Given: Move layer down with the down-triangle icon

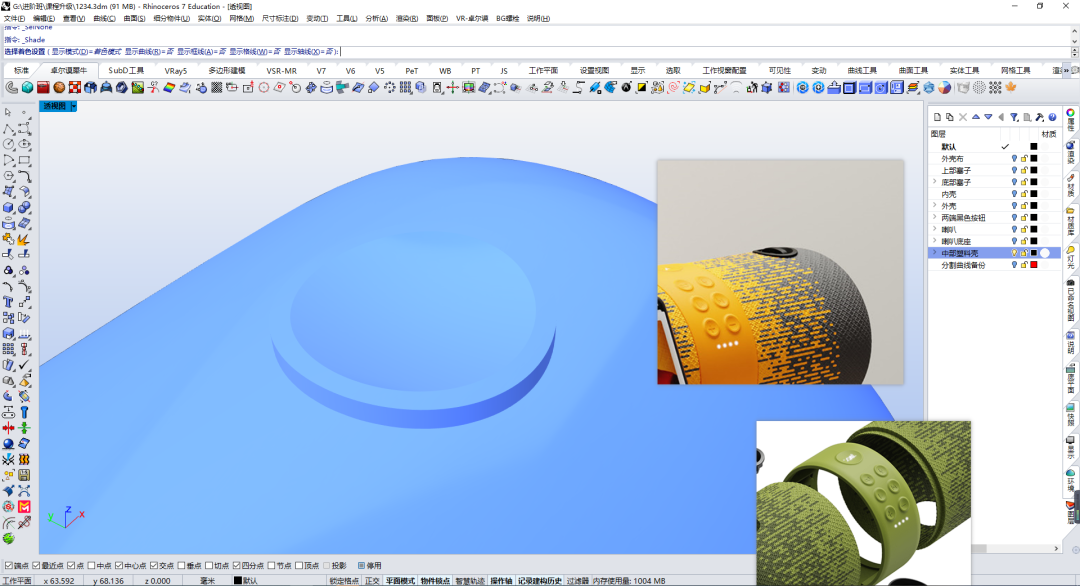Looking at the screenshot, I should tap(988, 117).
